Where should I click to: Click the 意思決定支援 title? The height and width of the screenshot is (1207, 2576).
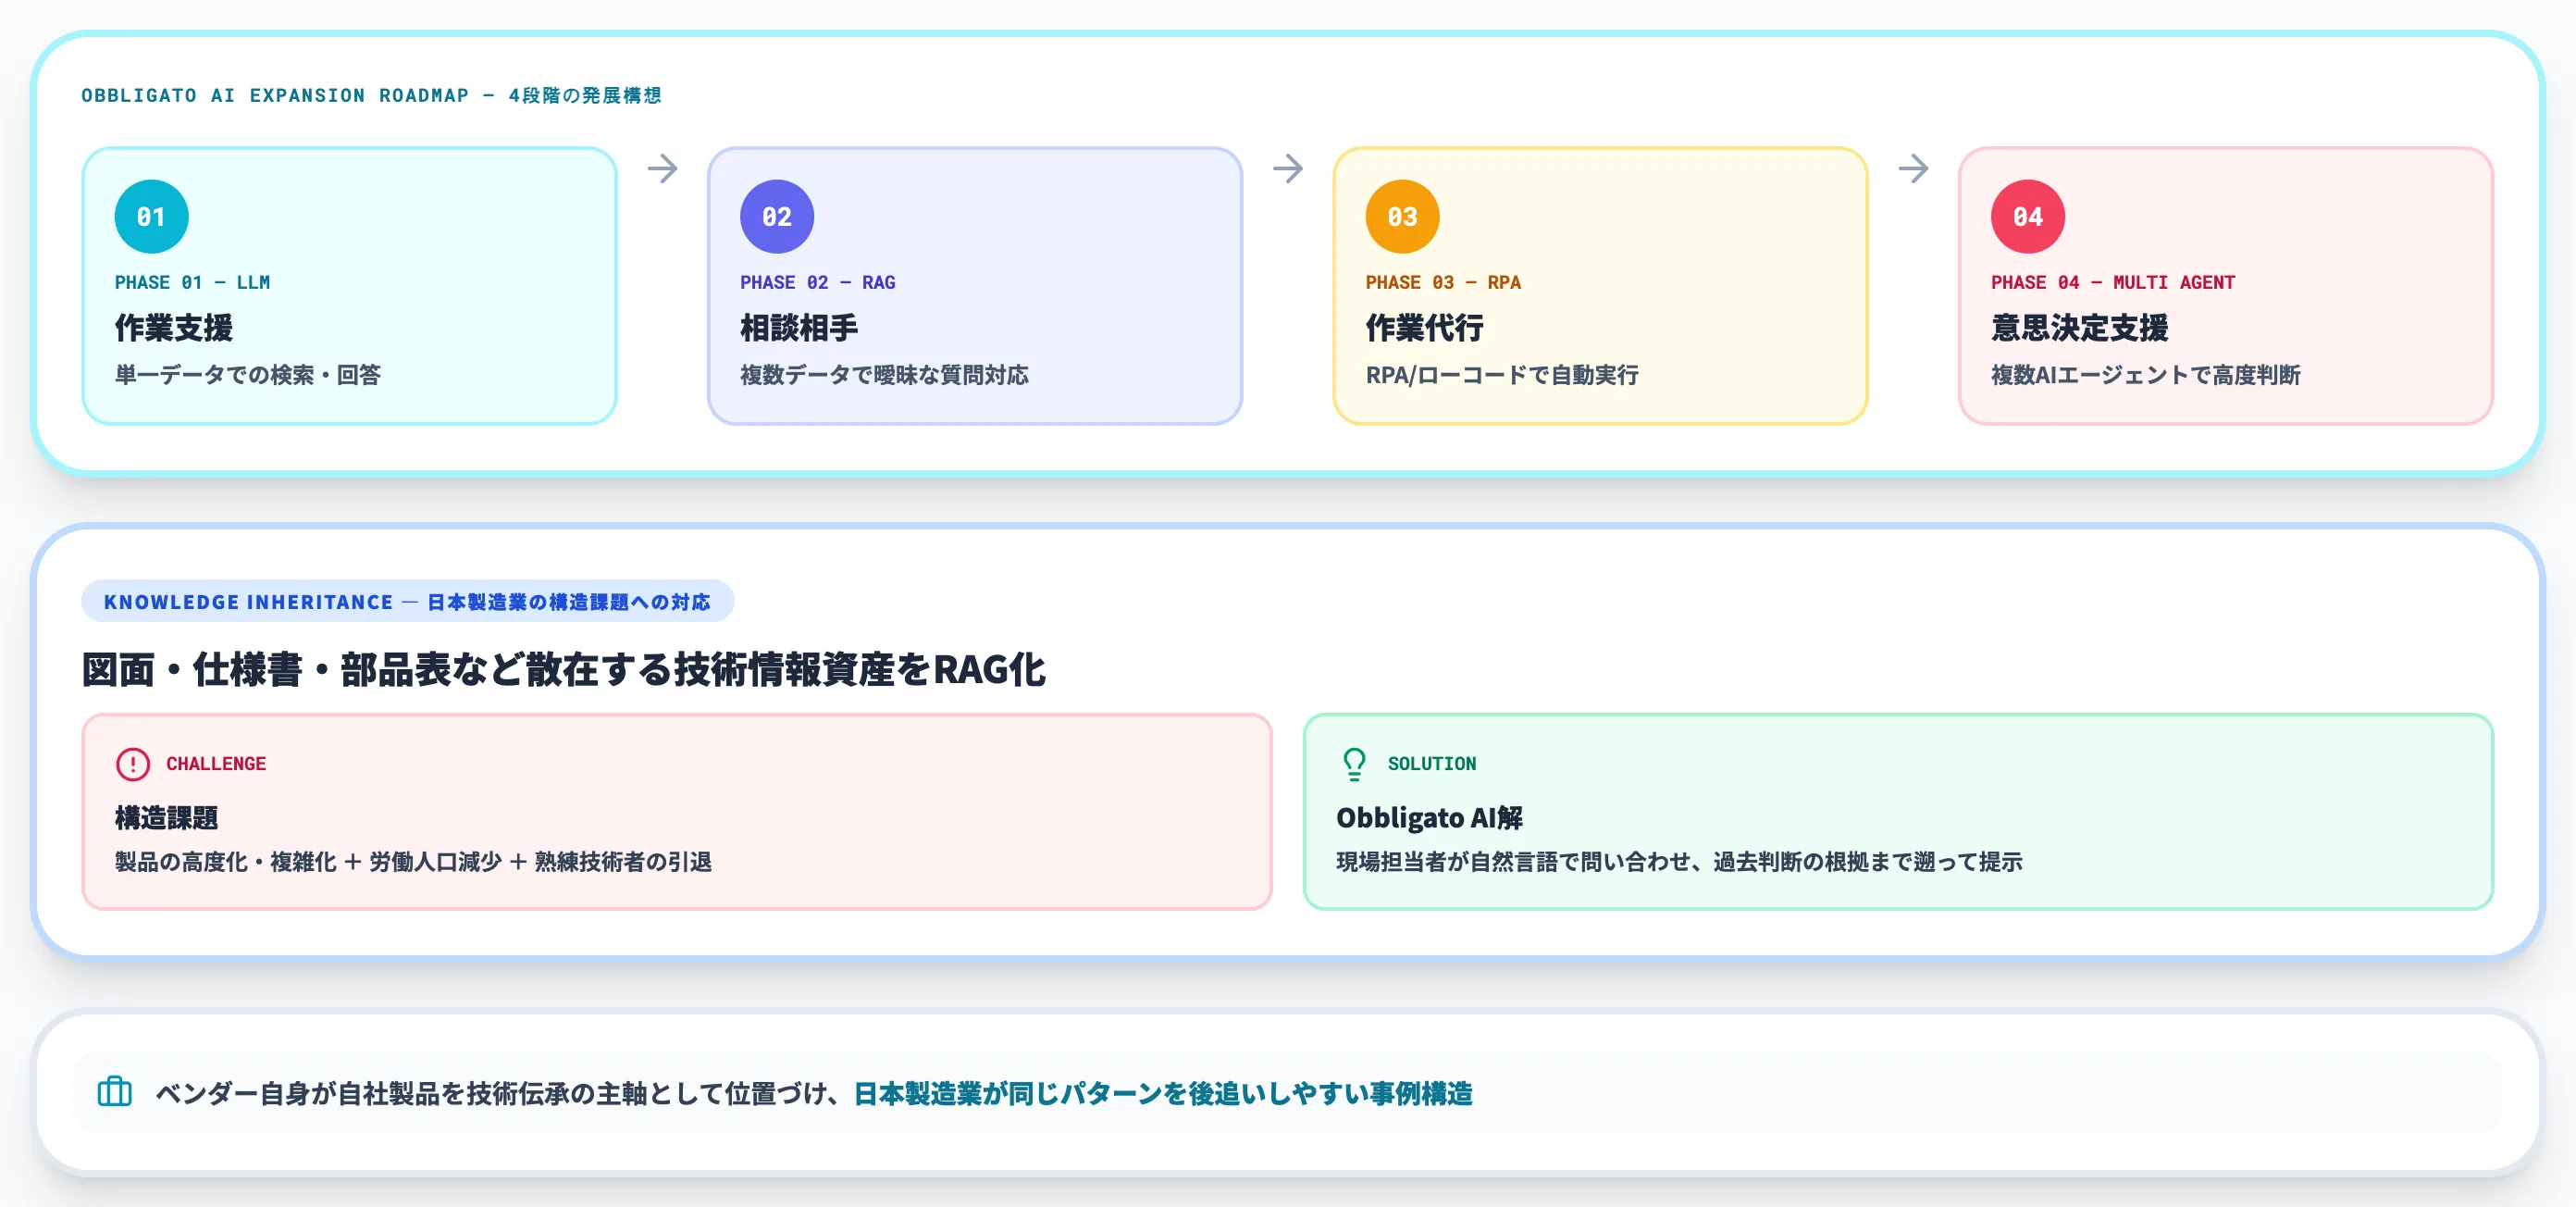[2080, 327]
